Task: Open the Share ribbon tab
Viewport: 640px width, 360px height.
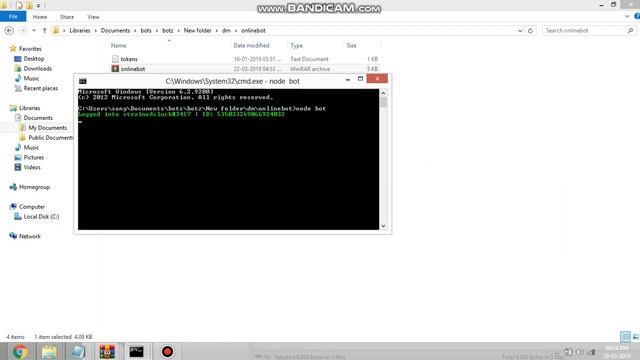Action: (67, 17)
